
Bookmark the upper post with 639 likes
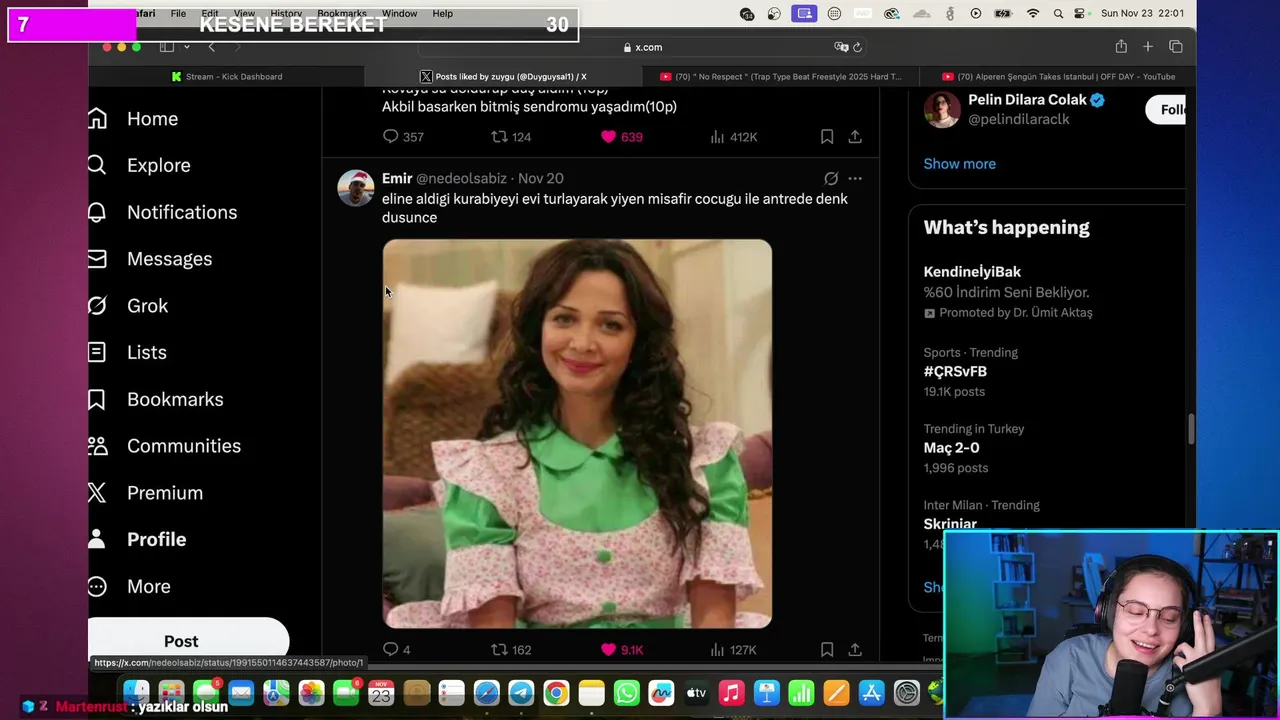[827, 136]
